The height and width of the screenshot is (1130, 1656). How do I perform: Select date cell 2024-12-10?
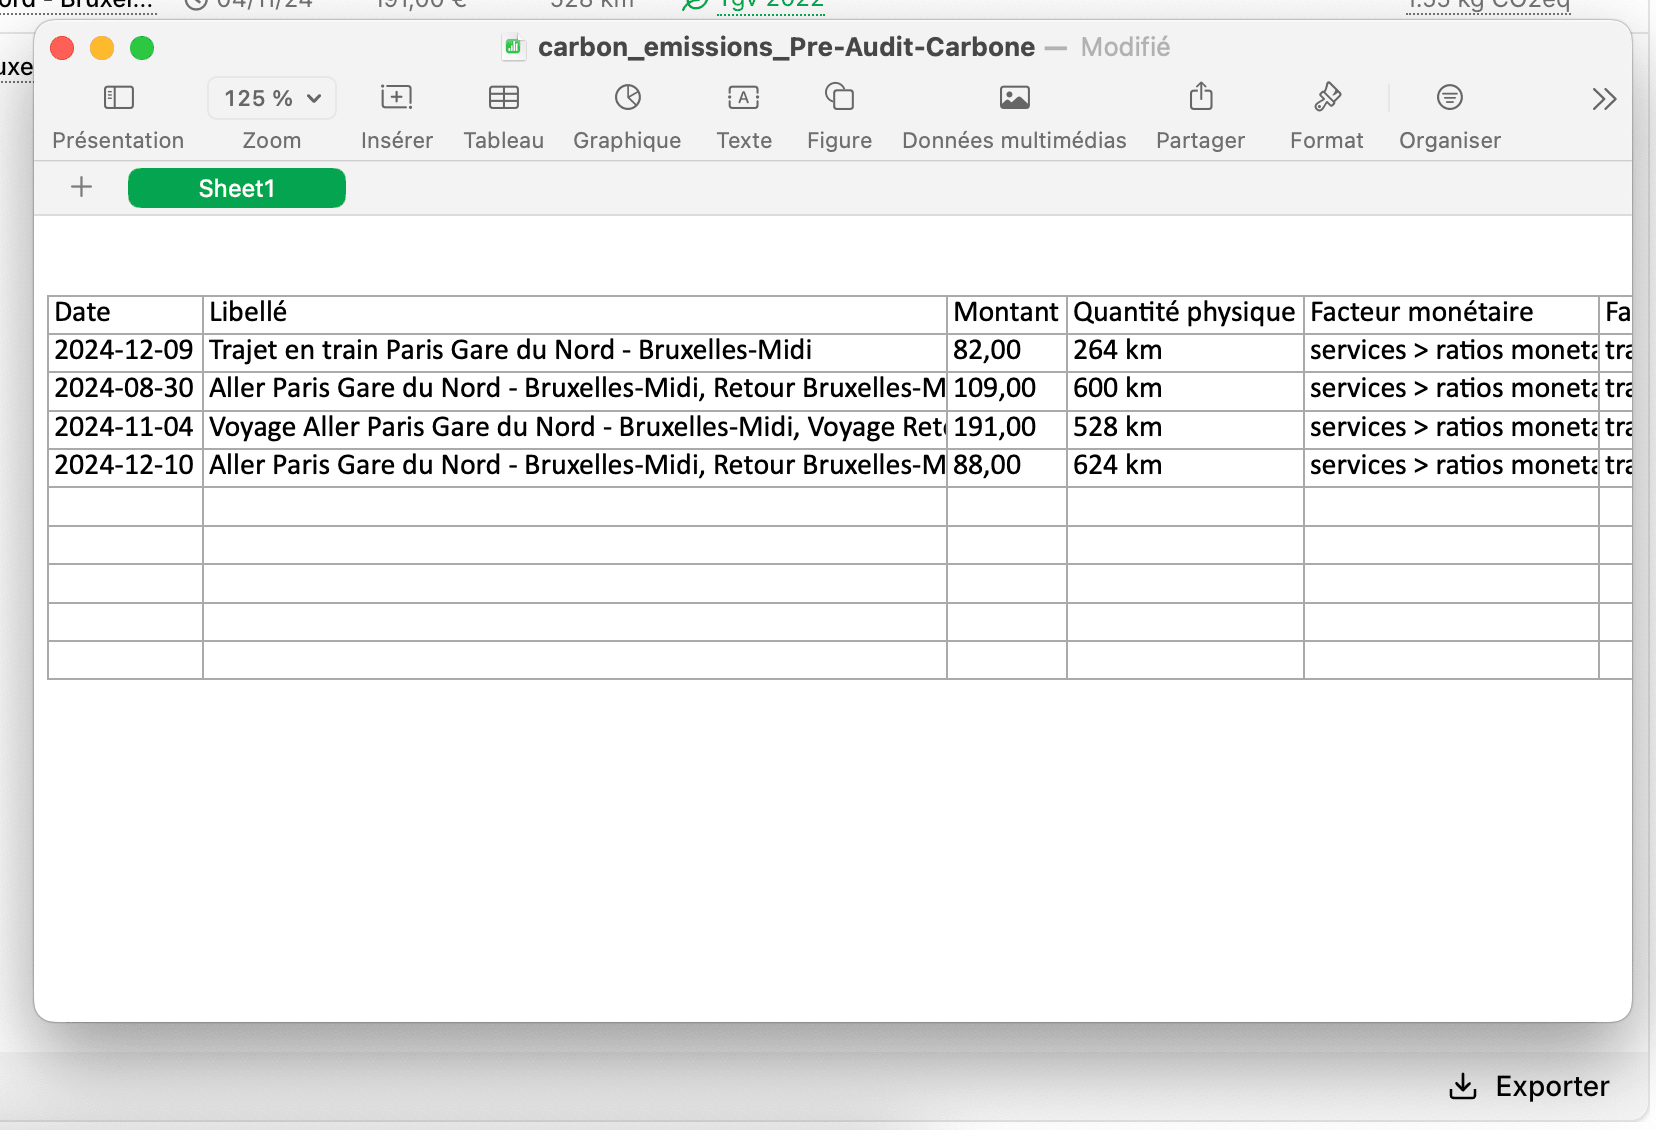[x=126, y=467]
